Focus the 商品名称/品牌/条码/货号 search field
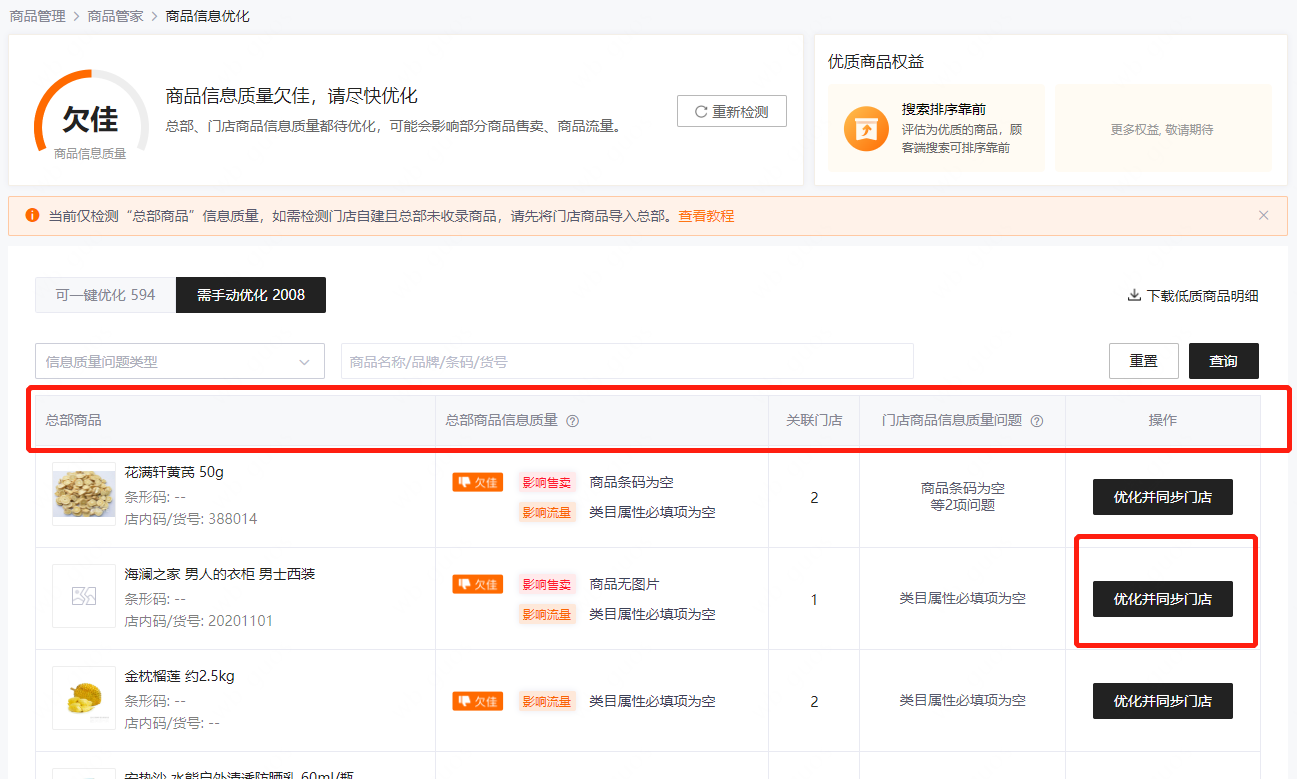 (627, 361)
